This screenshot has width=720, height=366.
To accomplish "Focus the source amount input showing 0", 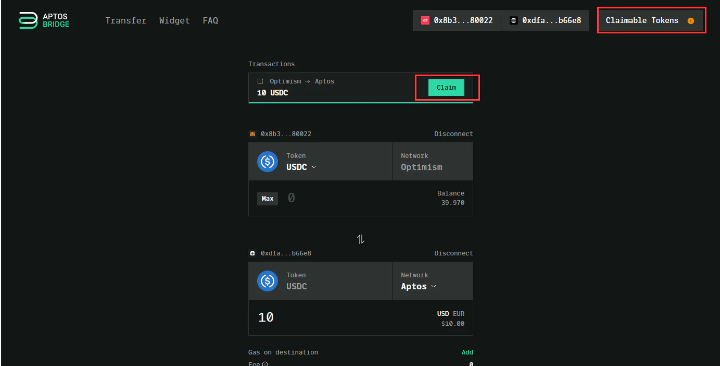I will pos(291,198).
